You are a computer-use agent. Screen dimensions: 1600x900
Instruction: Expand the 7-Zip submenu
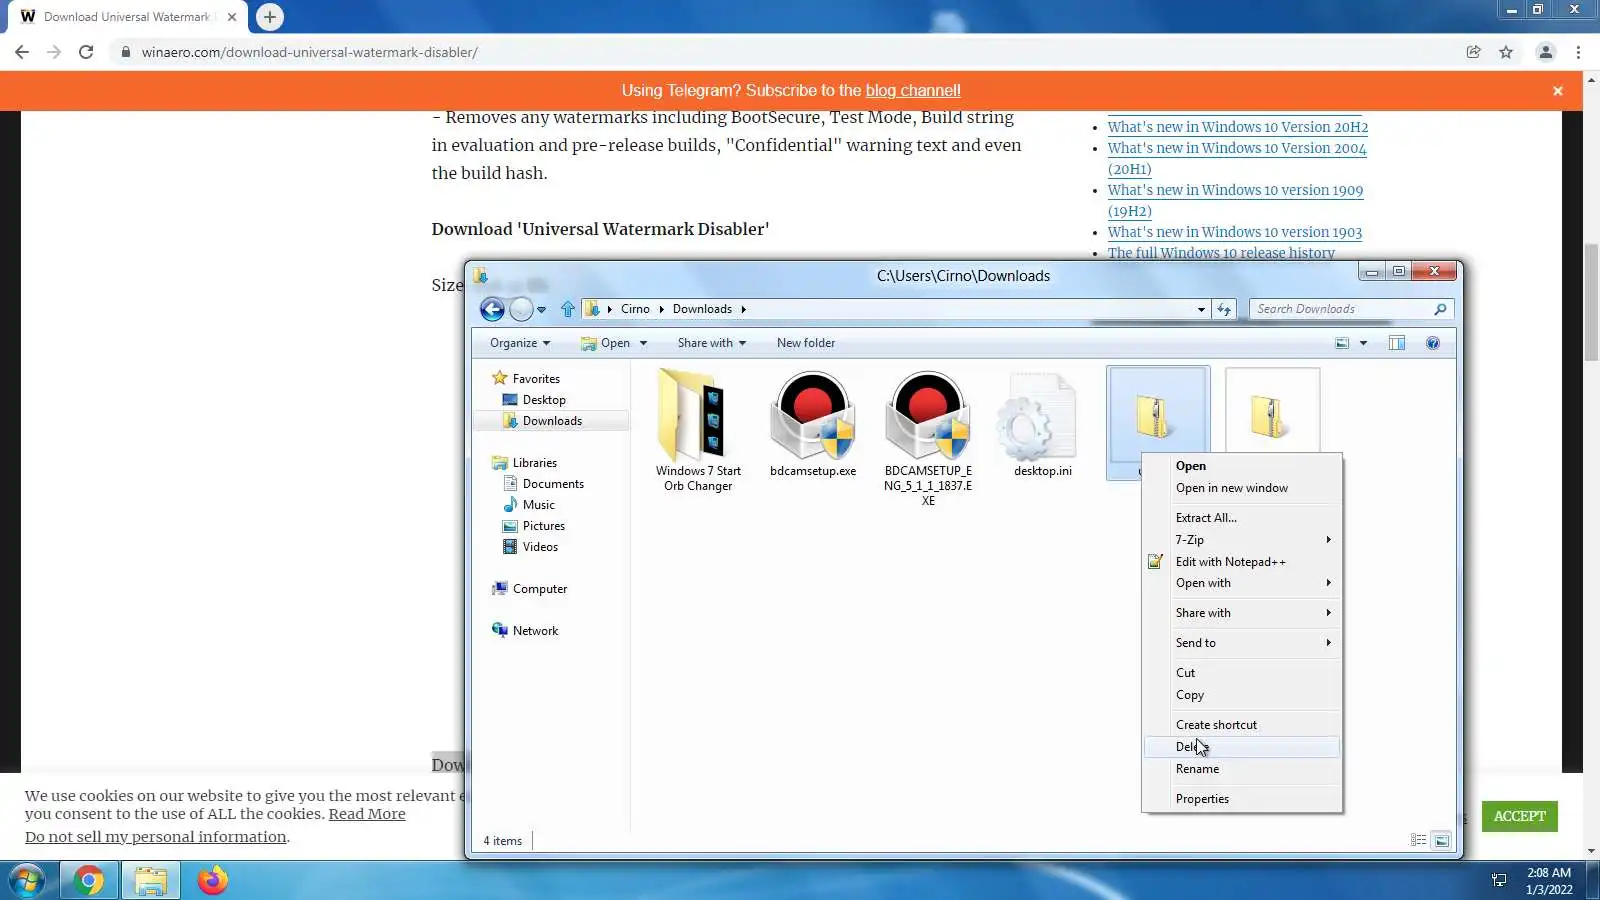[x=1242, y=540]
